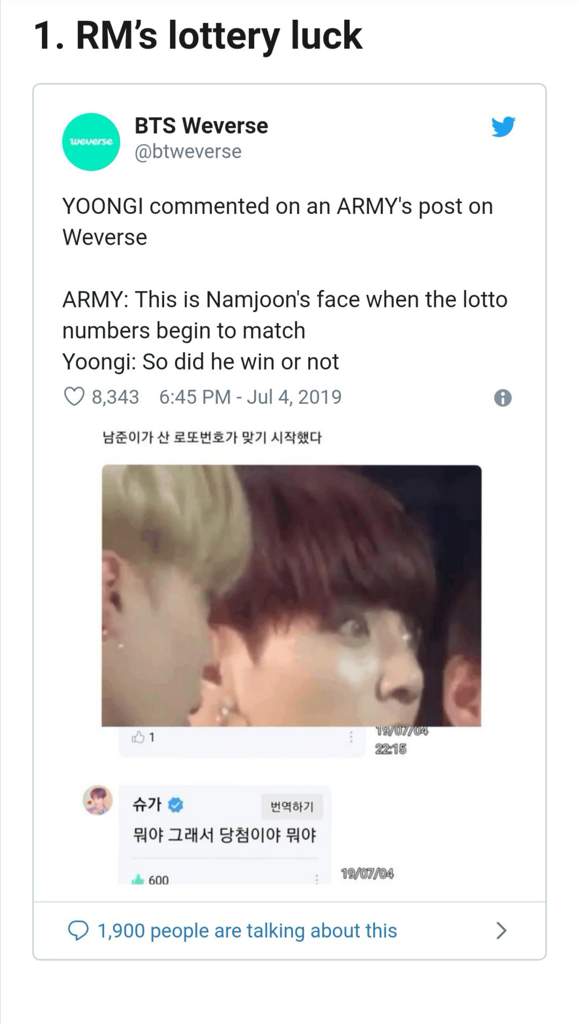This screenshot has width=579, height=1024.
Task: Select the tweet text about Yoongi's comment
Action: [x=285, y=283]
